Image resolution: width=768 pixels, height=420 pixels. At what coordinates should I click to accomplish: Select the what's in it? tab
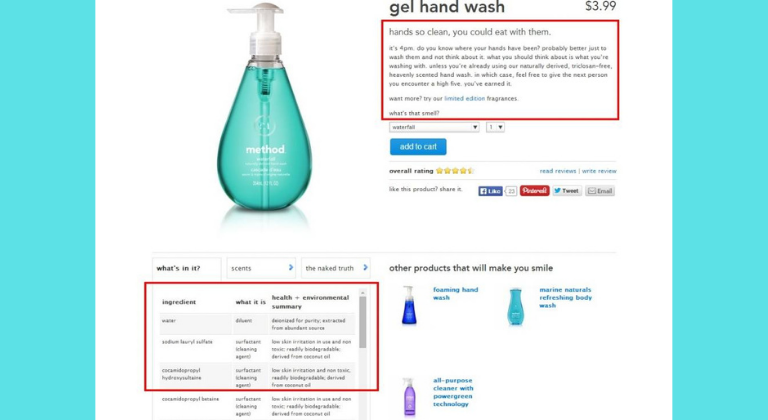[187, 268]
